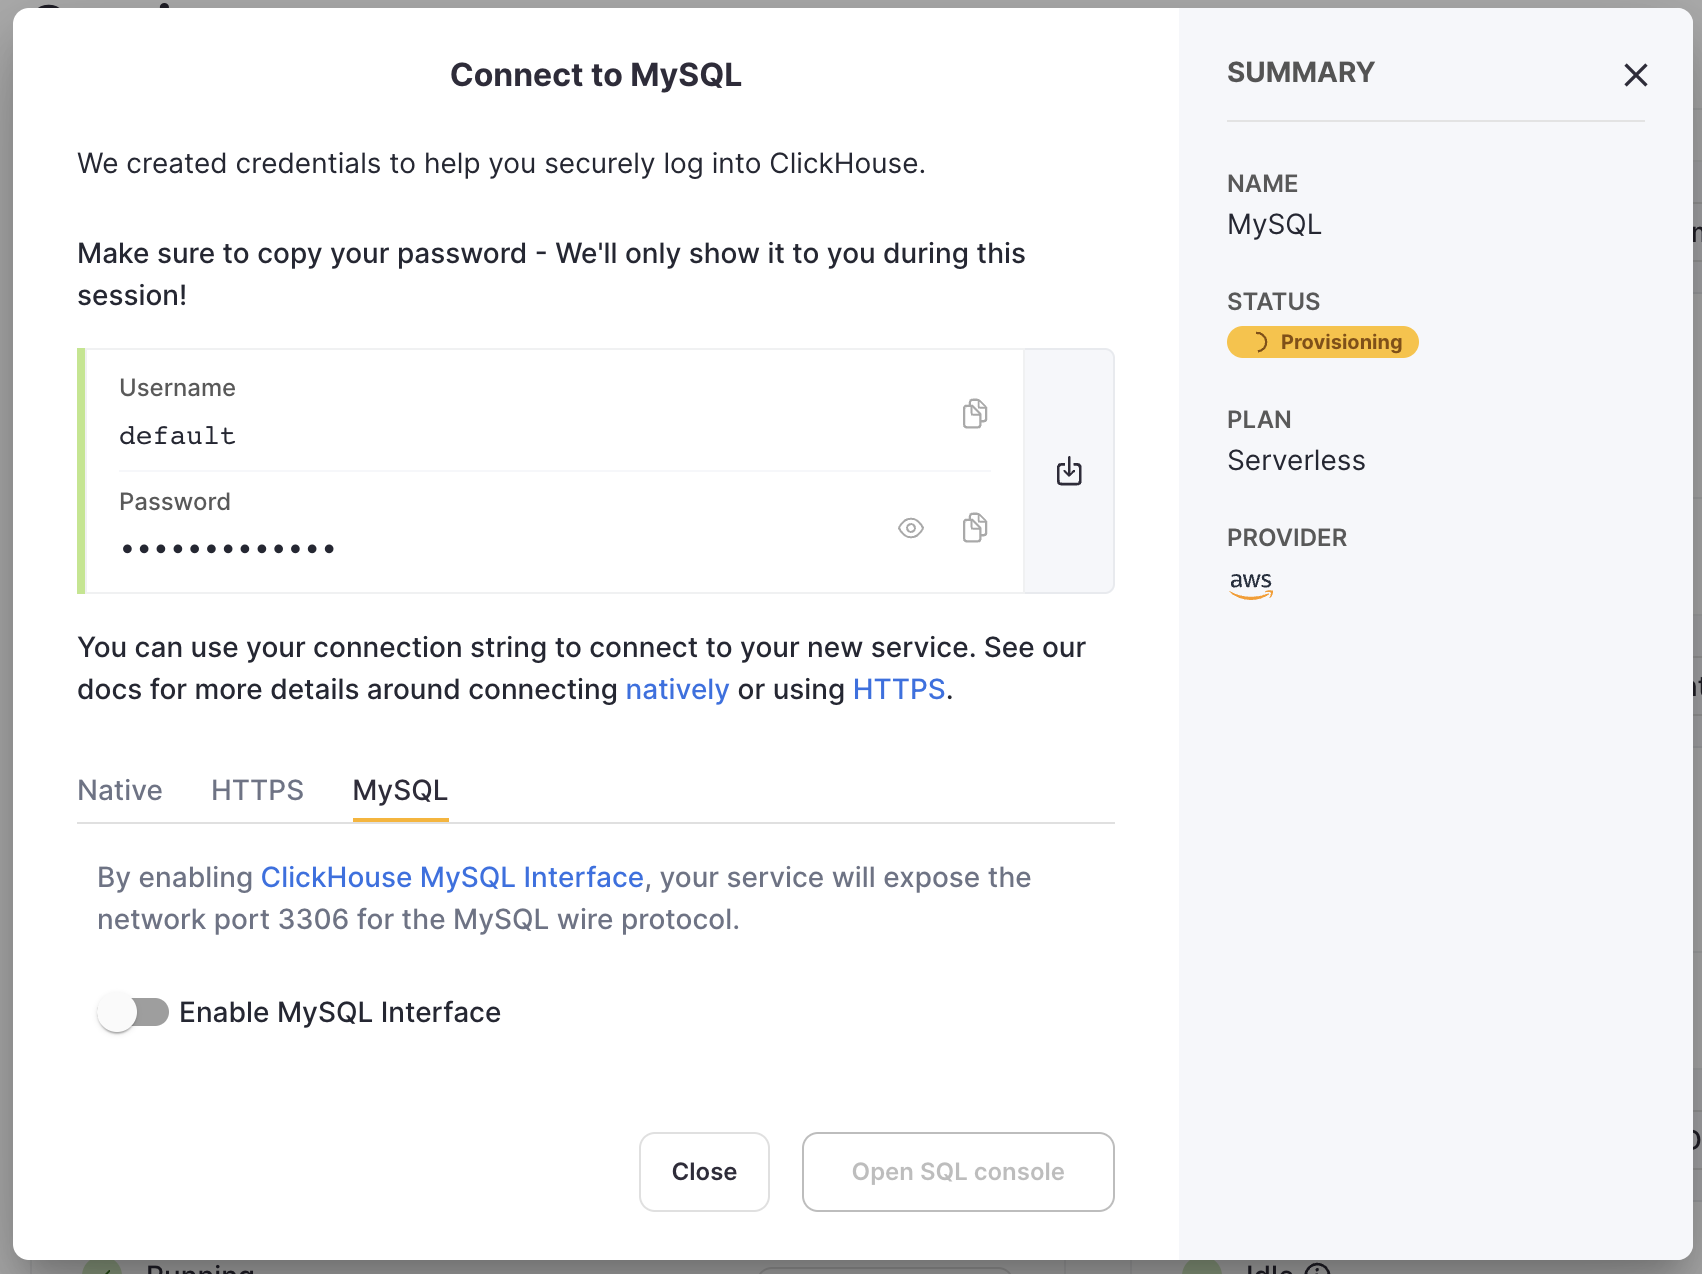Switch to the Native tab

coord(120,790)
